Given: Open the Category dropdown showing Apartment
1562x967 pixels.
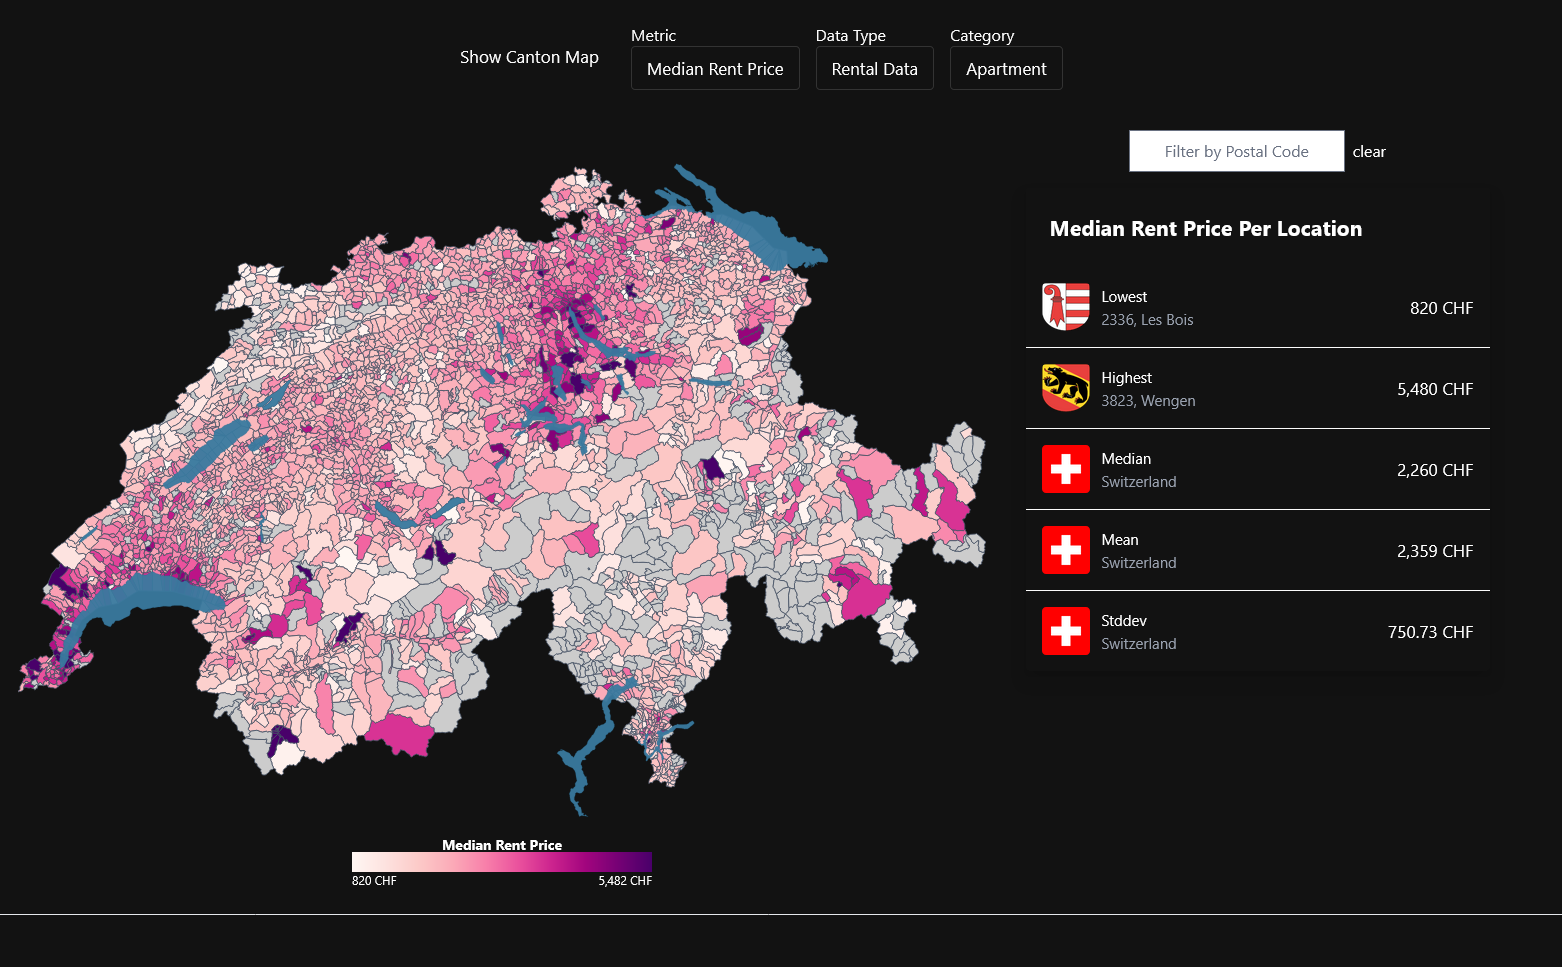Looking at the screenshot, I should 1006,68.
